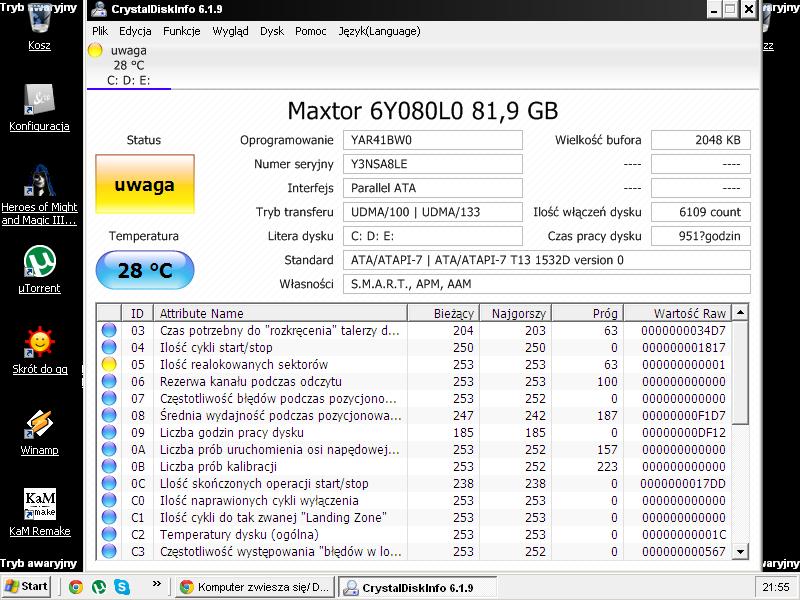Click the blue status icon of row 09
800x600 pixels.
[109, 432]
